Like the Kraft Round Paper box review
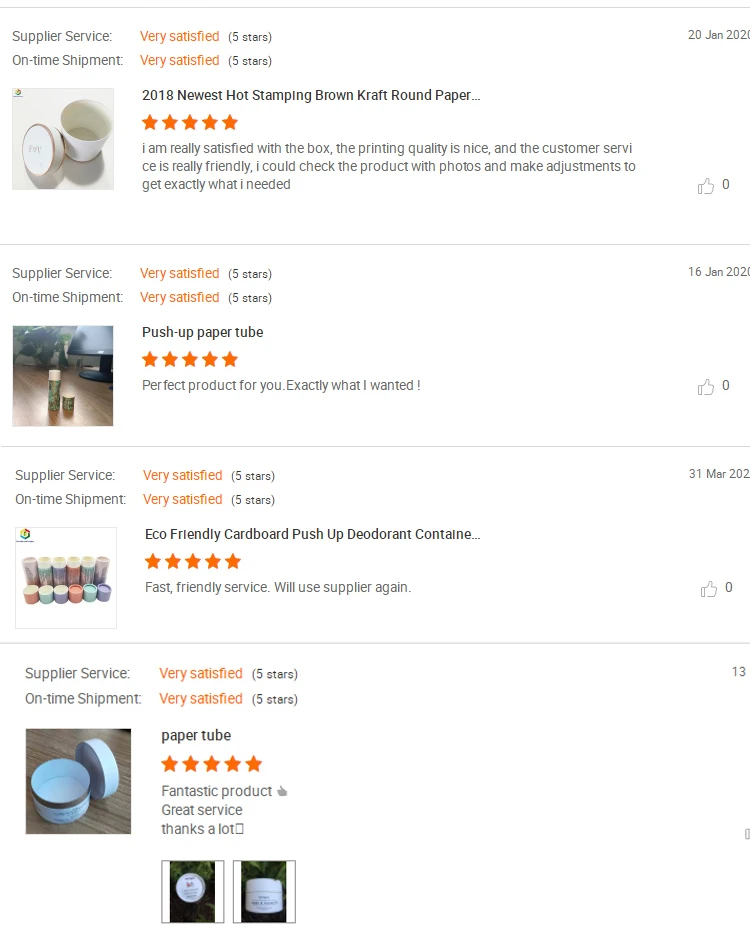 click(x=705, y=186)
